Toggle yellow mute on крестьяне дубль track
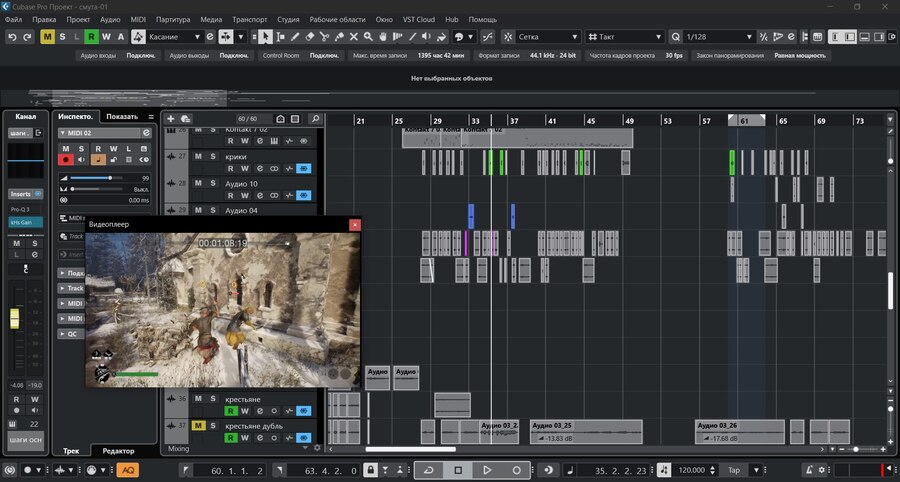Viewport: 900px width, 482px height. click(x=198, y=426)
